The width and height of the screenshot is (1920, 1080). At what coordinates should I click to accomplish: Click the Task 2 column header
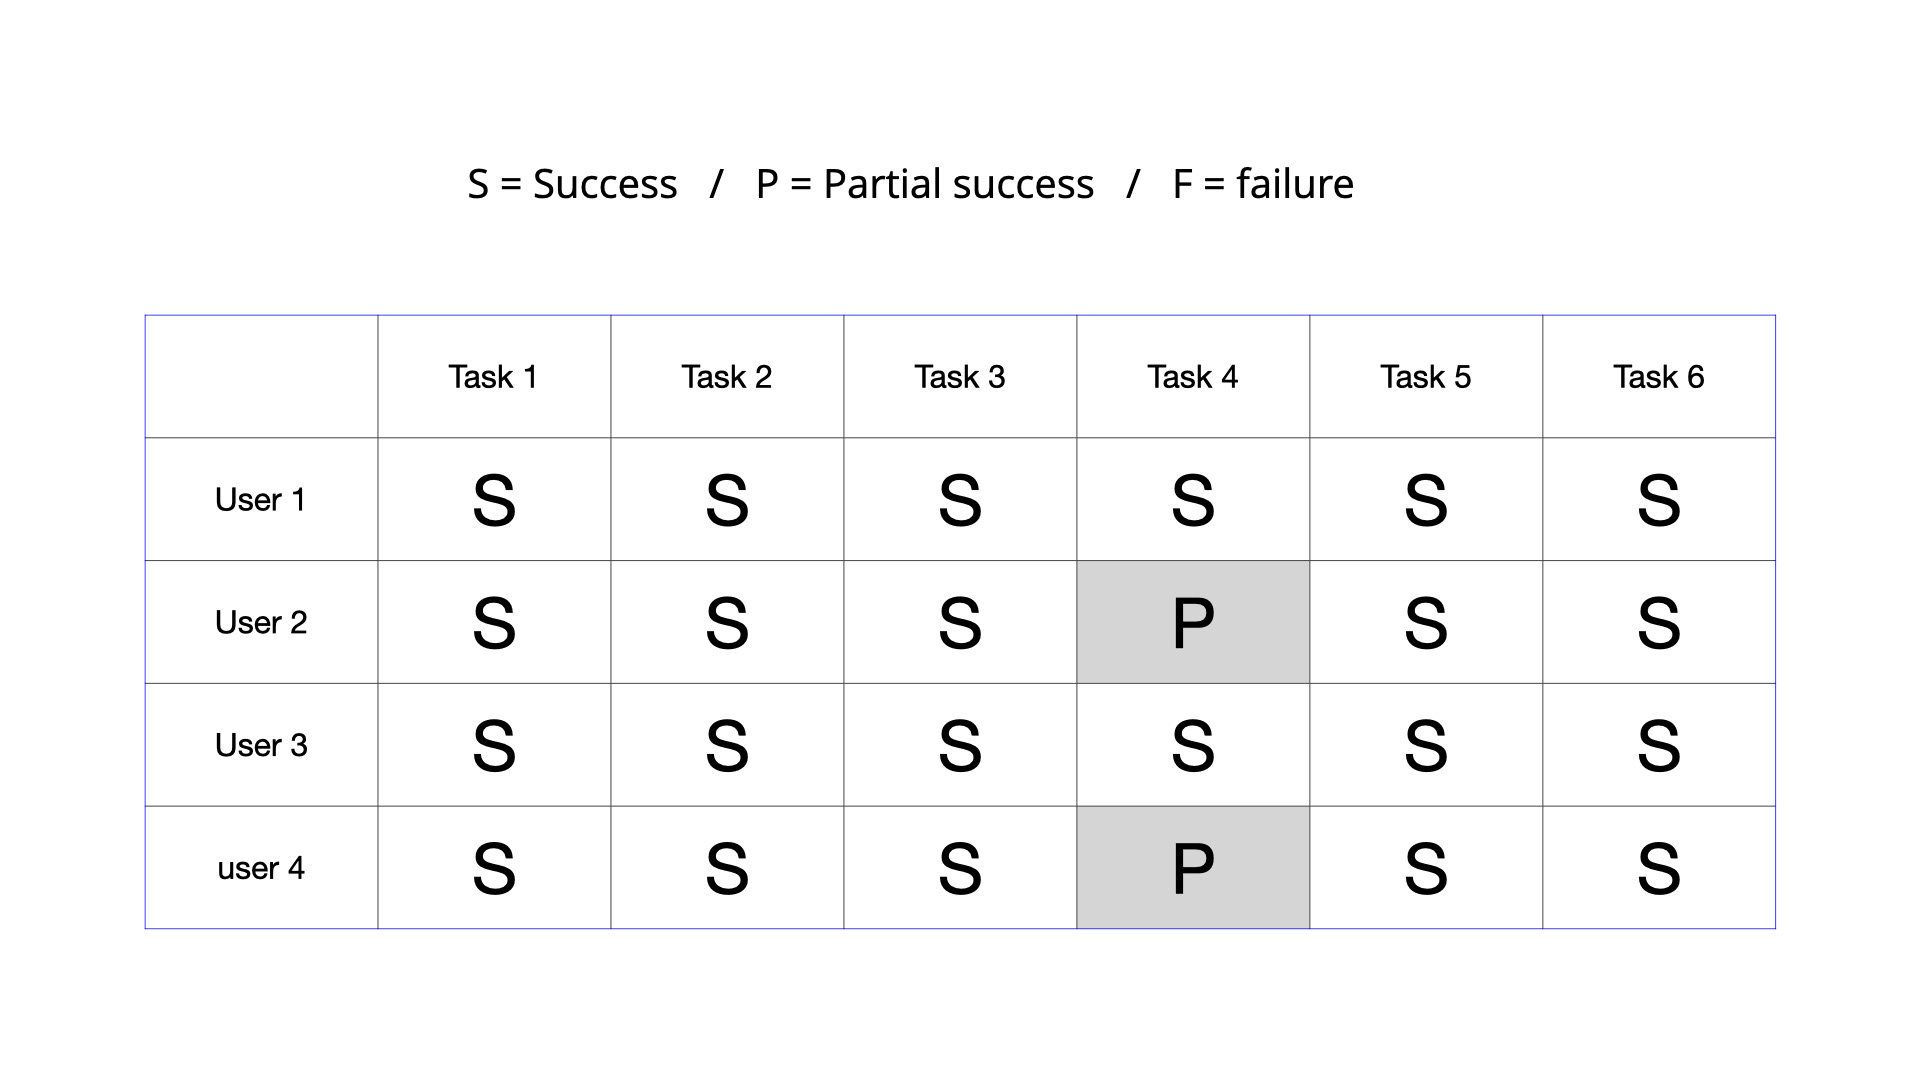pyautogui.click(x=727, y=377)
